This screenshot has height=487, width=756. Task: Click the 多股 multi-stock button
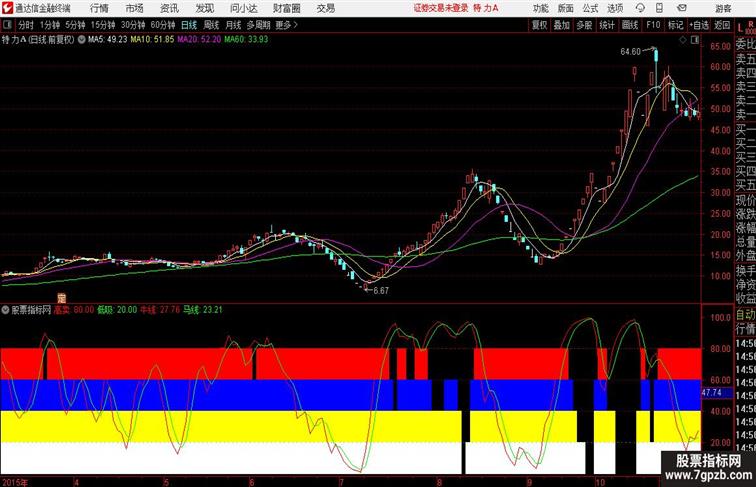click(584, 25)
